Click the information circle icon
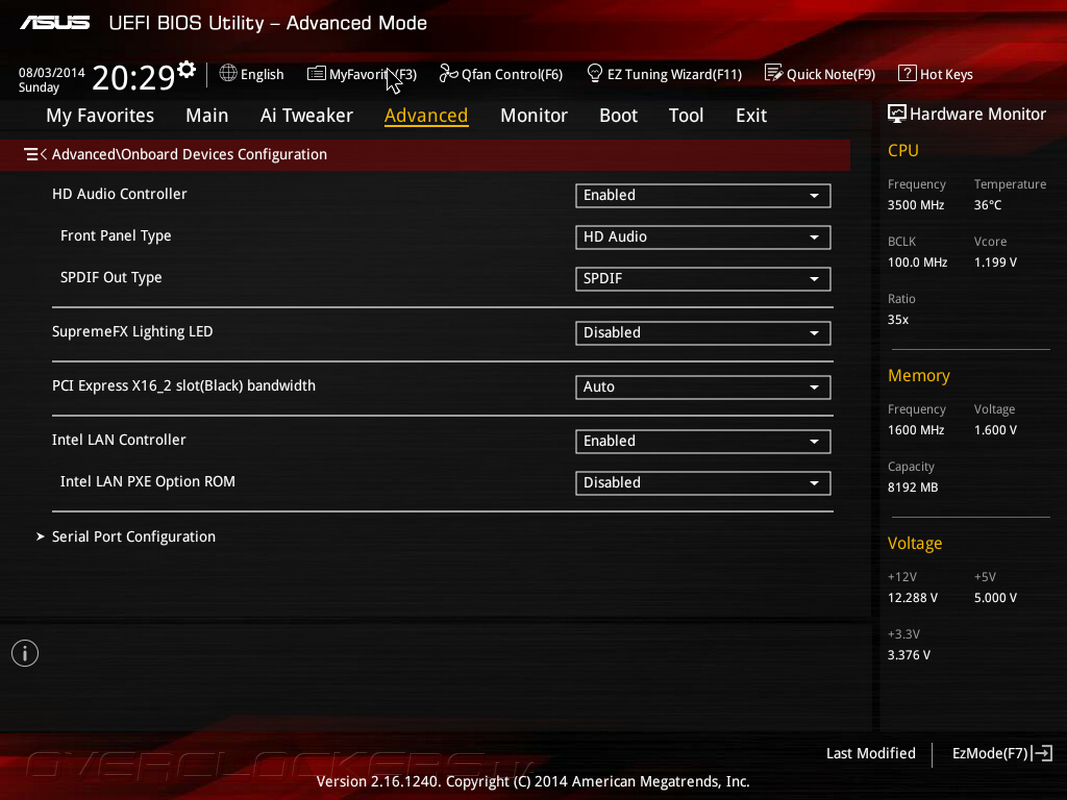Viewport: 1067px width, 800px height. 25,653
